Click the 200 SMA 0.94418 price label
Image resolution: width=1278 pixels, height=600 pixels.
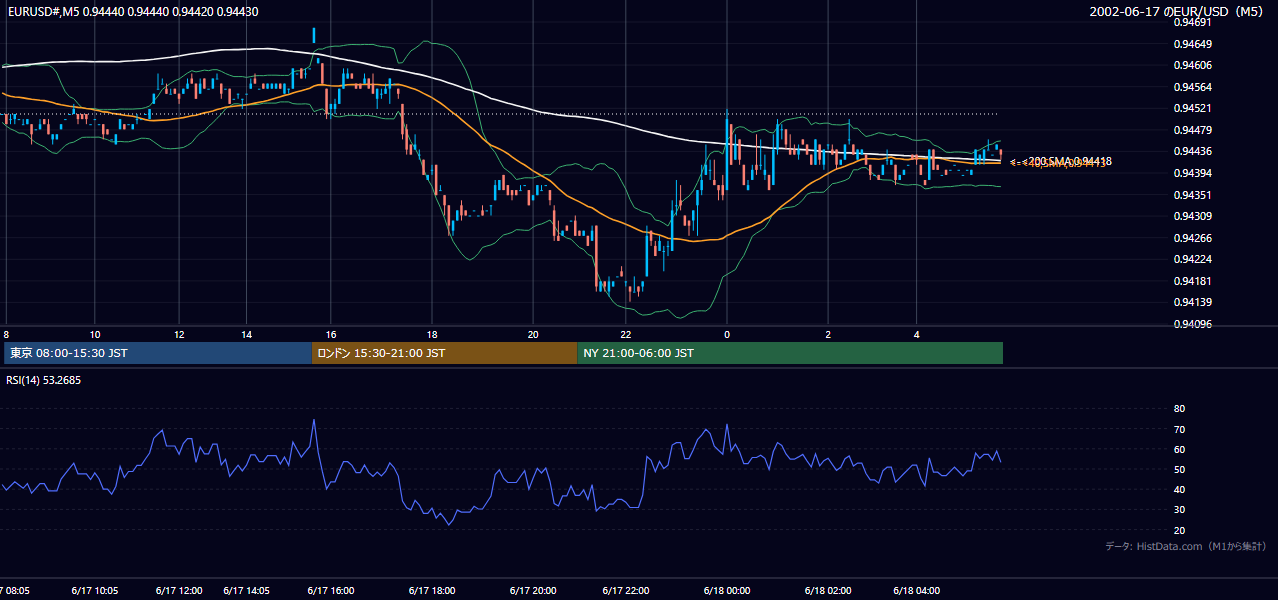coord(1067,161)
